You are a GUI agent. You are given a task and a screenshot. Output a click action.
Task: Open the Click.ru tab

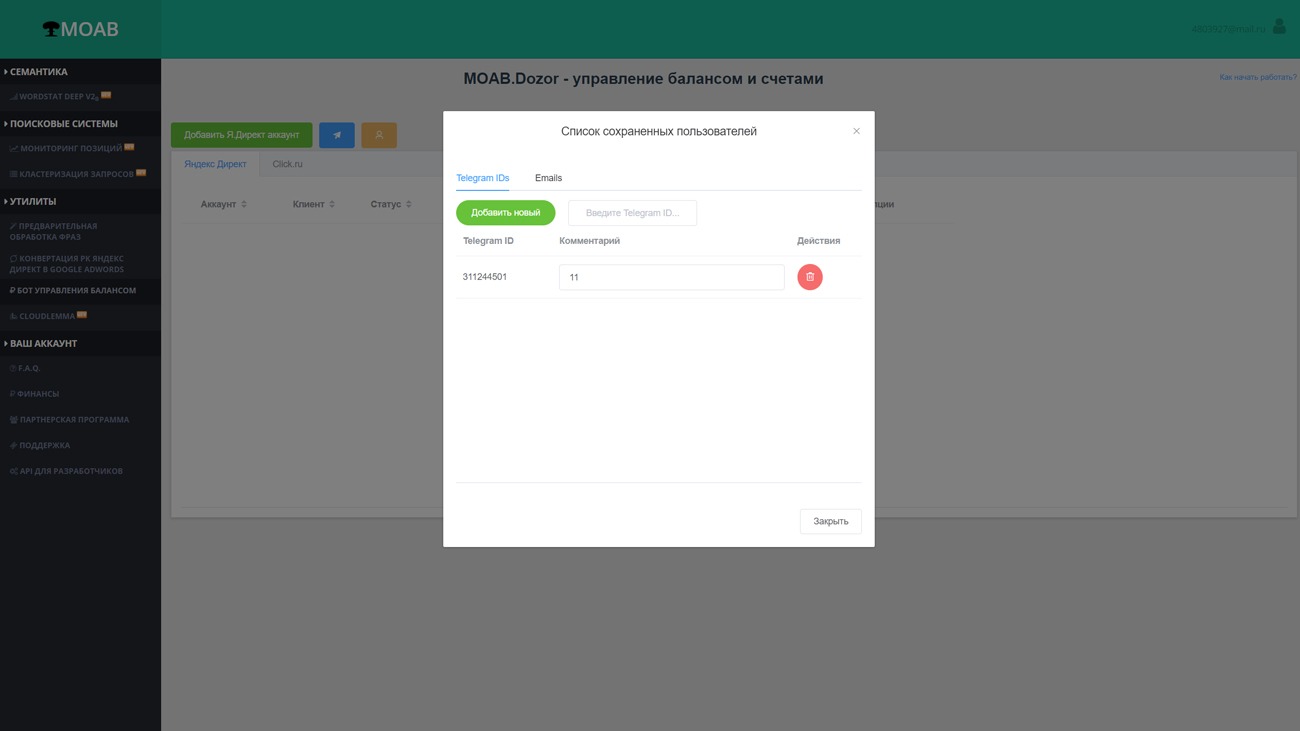click(287, 164)
